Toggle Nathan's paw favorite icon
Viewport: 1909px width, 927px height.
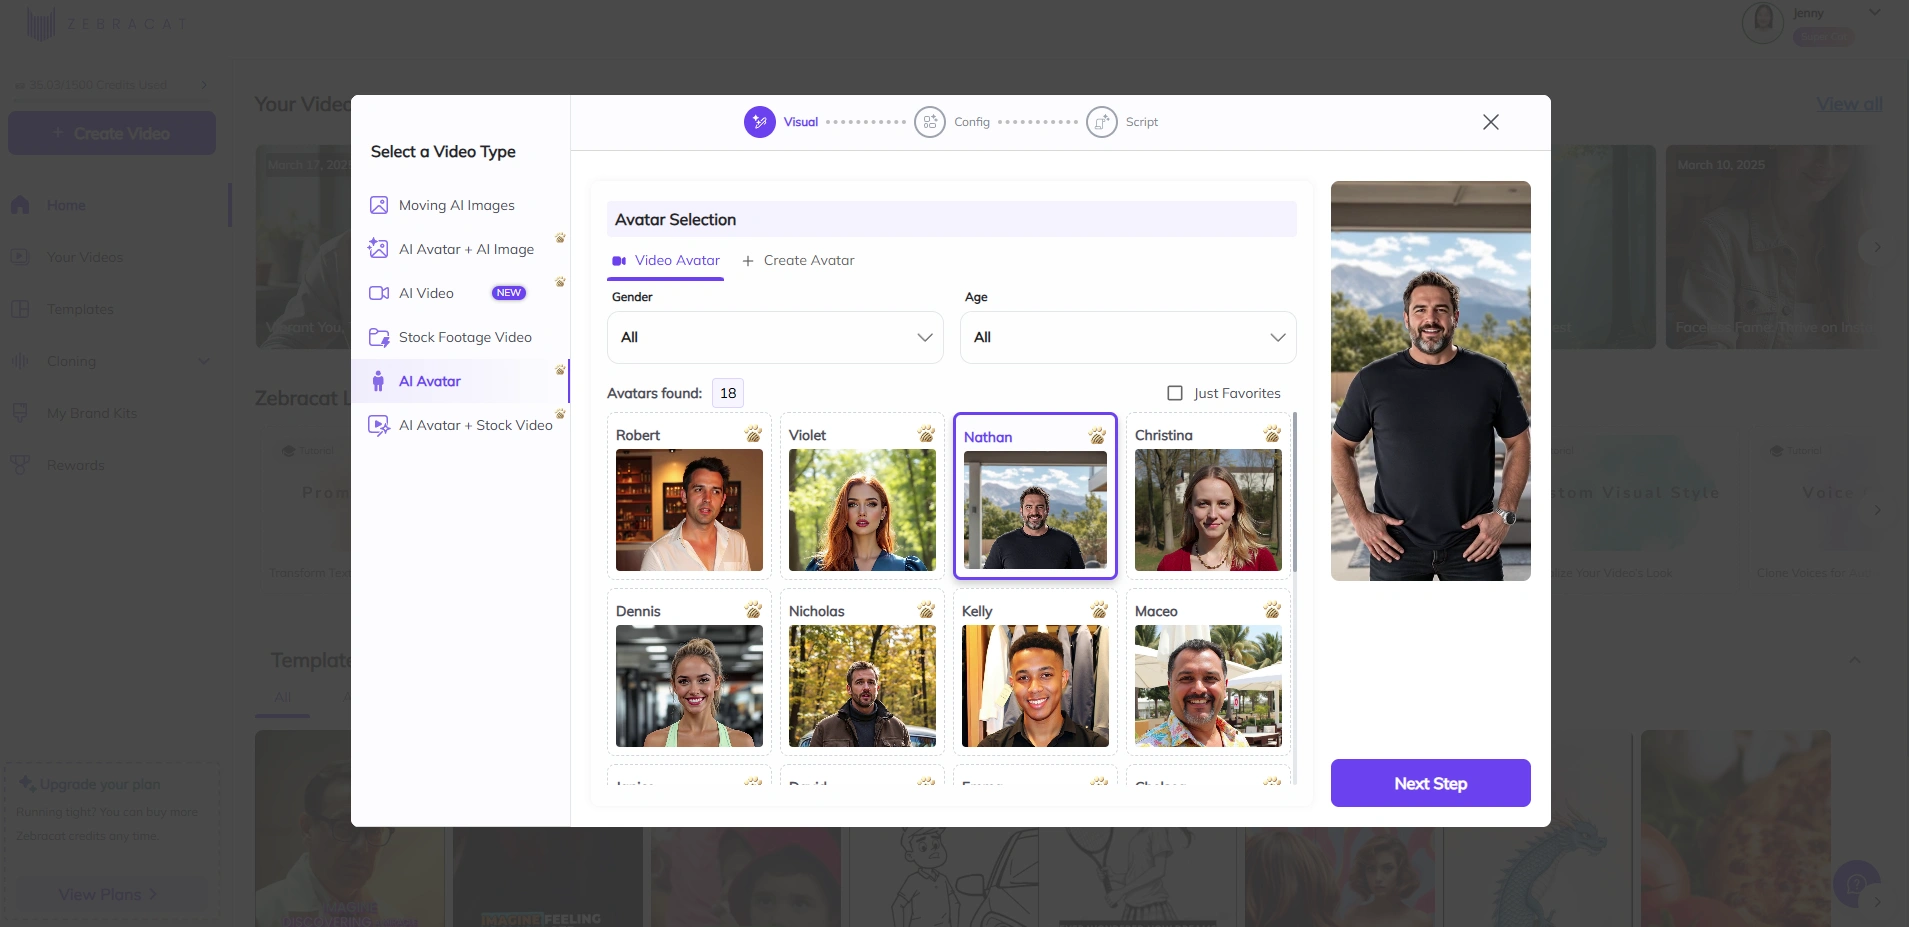(x=1097, y=436)
